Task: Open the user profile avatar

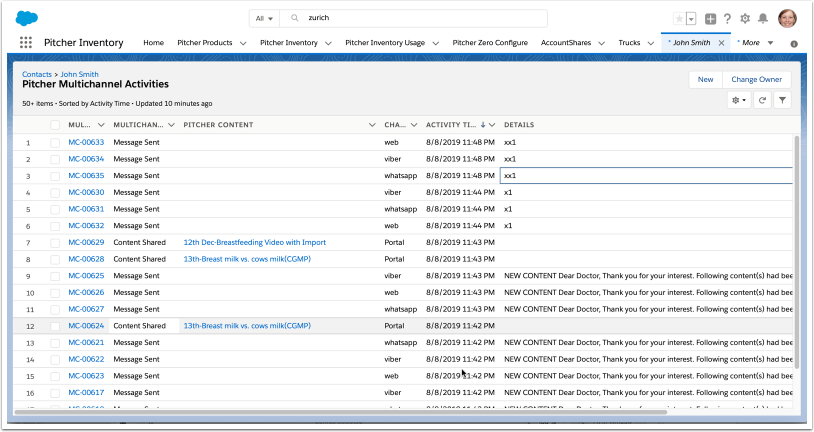Action: coord(787,18)
